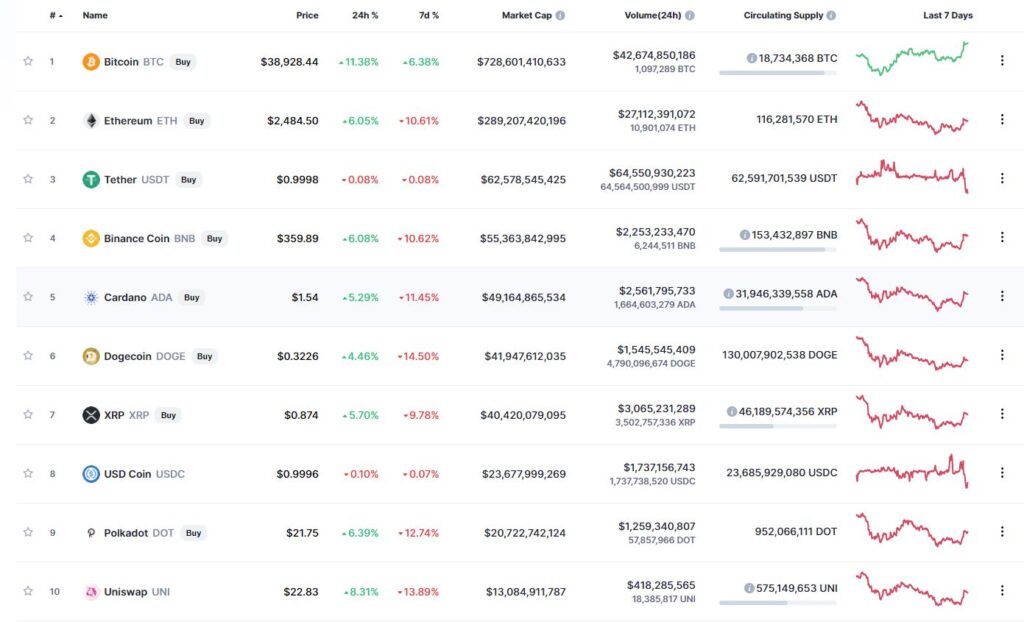This screenshot has width=1024, height=622.
Task: Open USD Coin row options menu
Action: point(1002,472)
